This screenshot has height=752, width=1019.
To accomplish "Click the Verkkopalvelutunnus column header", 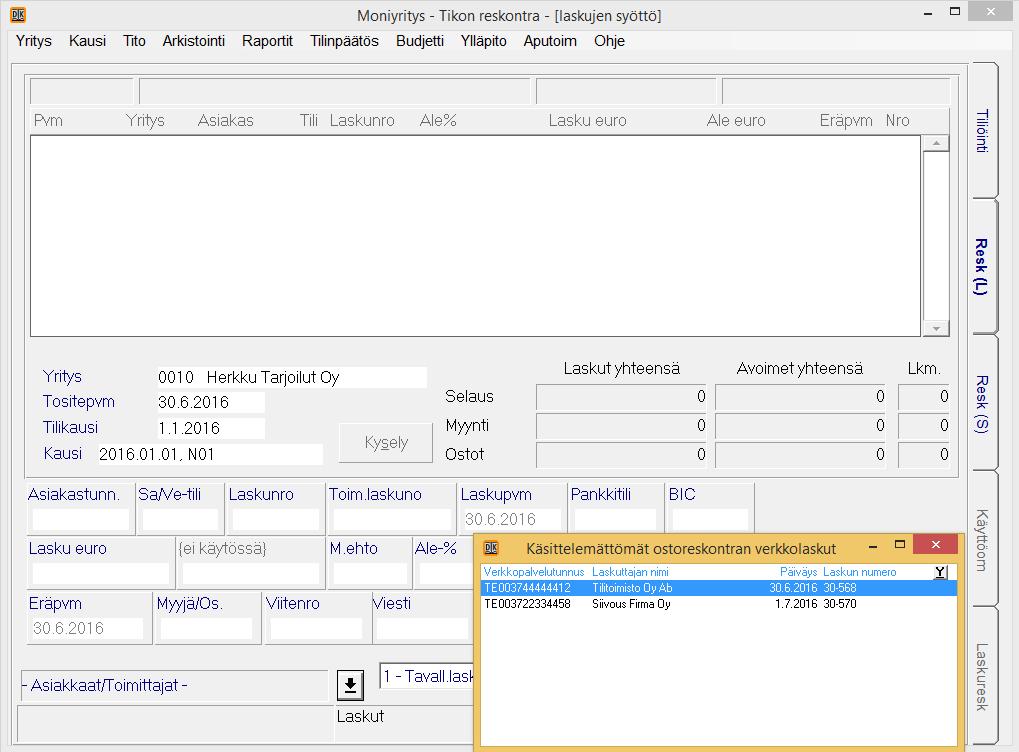I will [x=534, y=572].
